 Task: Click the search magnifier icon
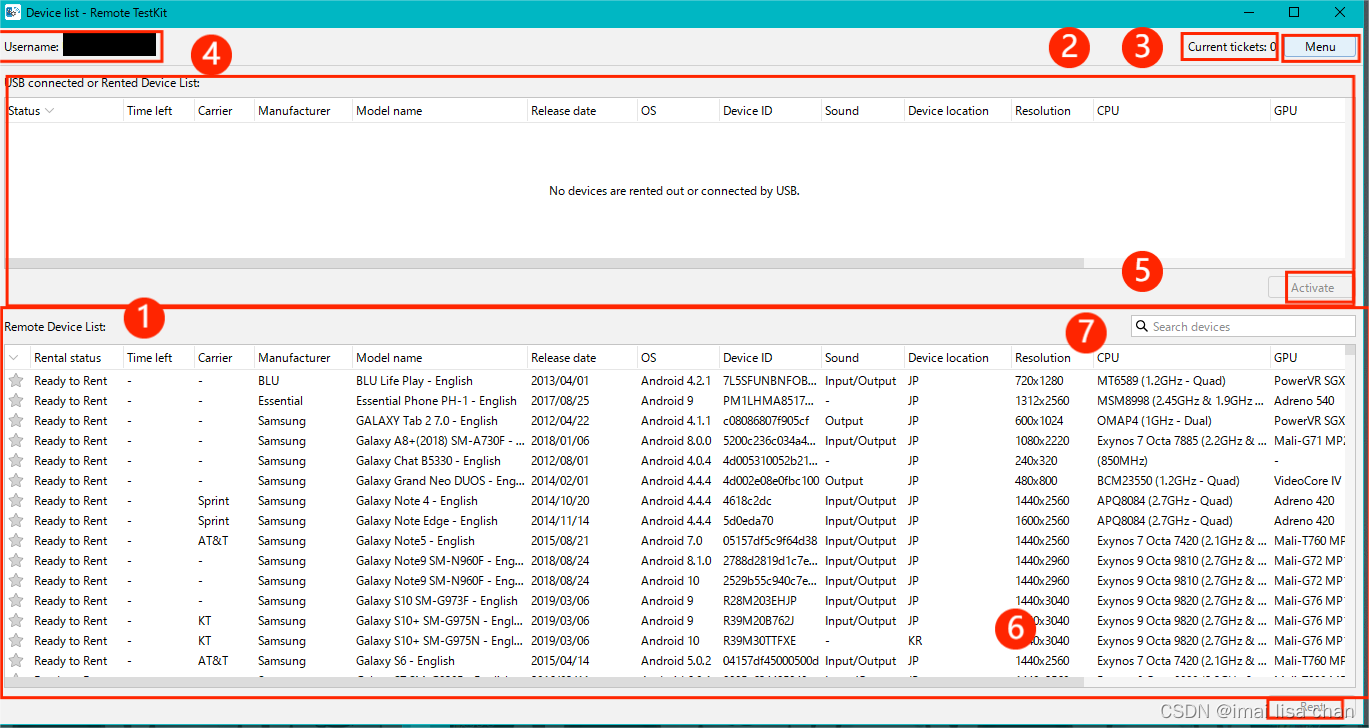click(1142, 326)
